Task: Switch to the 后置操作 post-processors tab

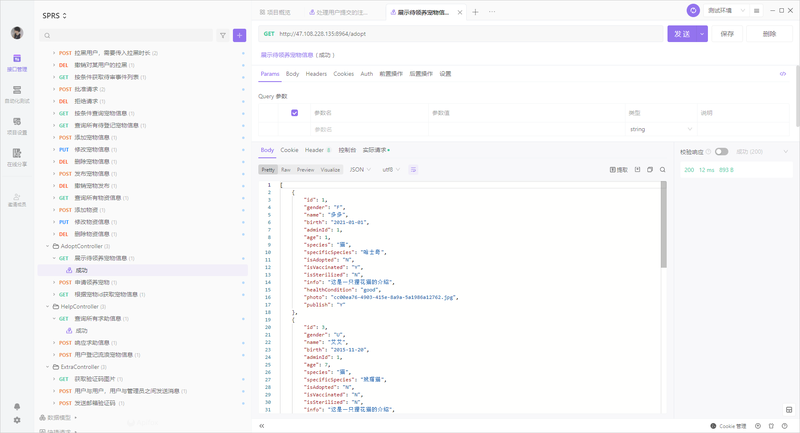Action: pos(421,74)
